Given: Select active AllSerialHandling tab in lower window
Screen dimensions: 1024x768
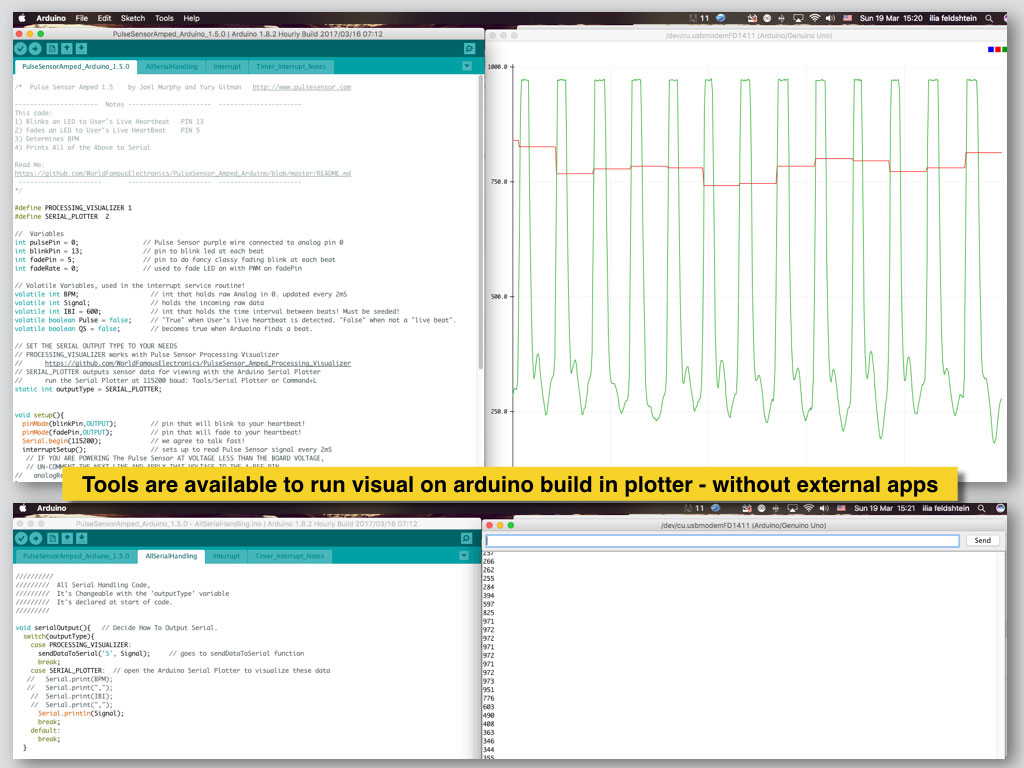Looking at the screenshot, I should (x=171, y=556).
